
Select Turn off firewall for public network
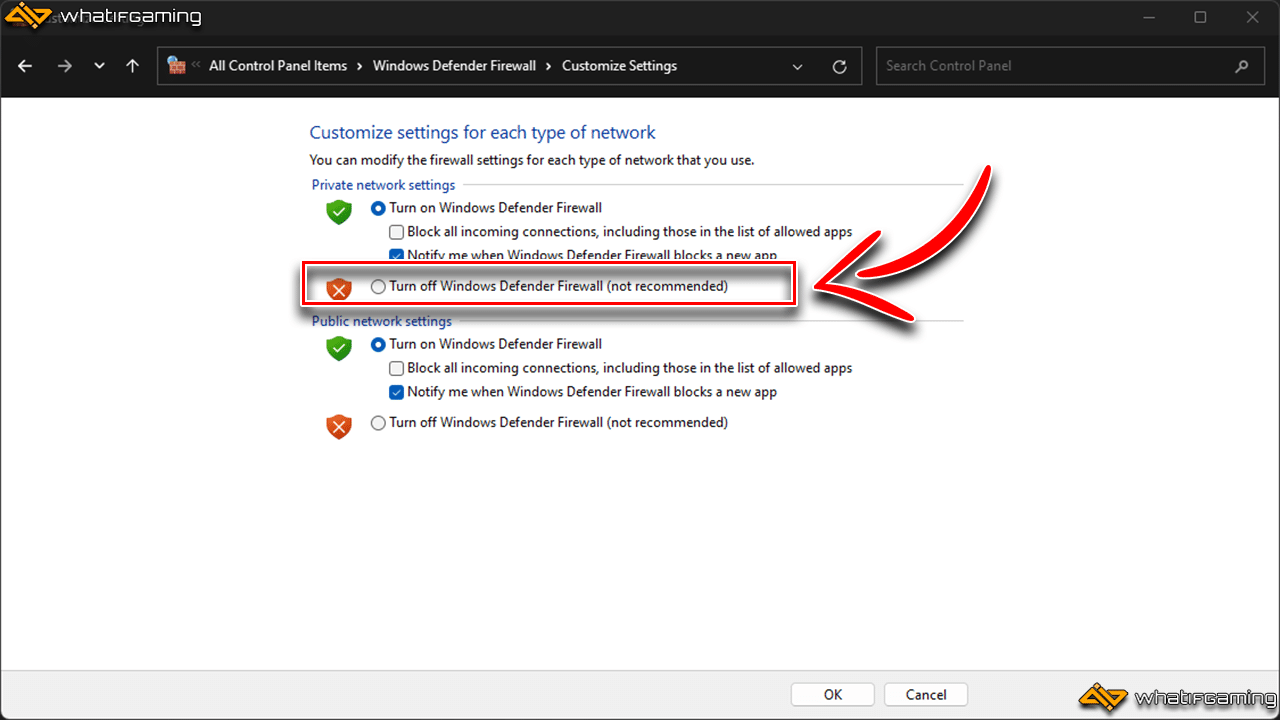pos(378,423)
